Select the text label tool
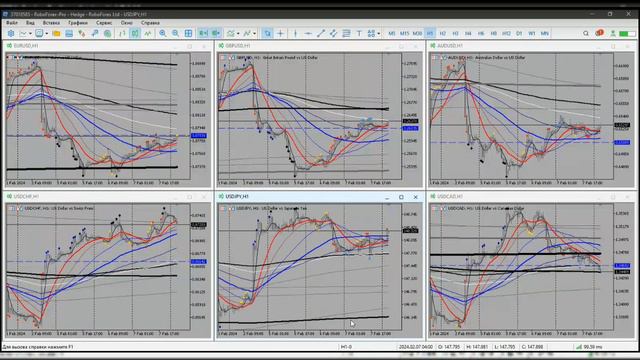 click(359, 33)
